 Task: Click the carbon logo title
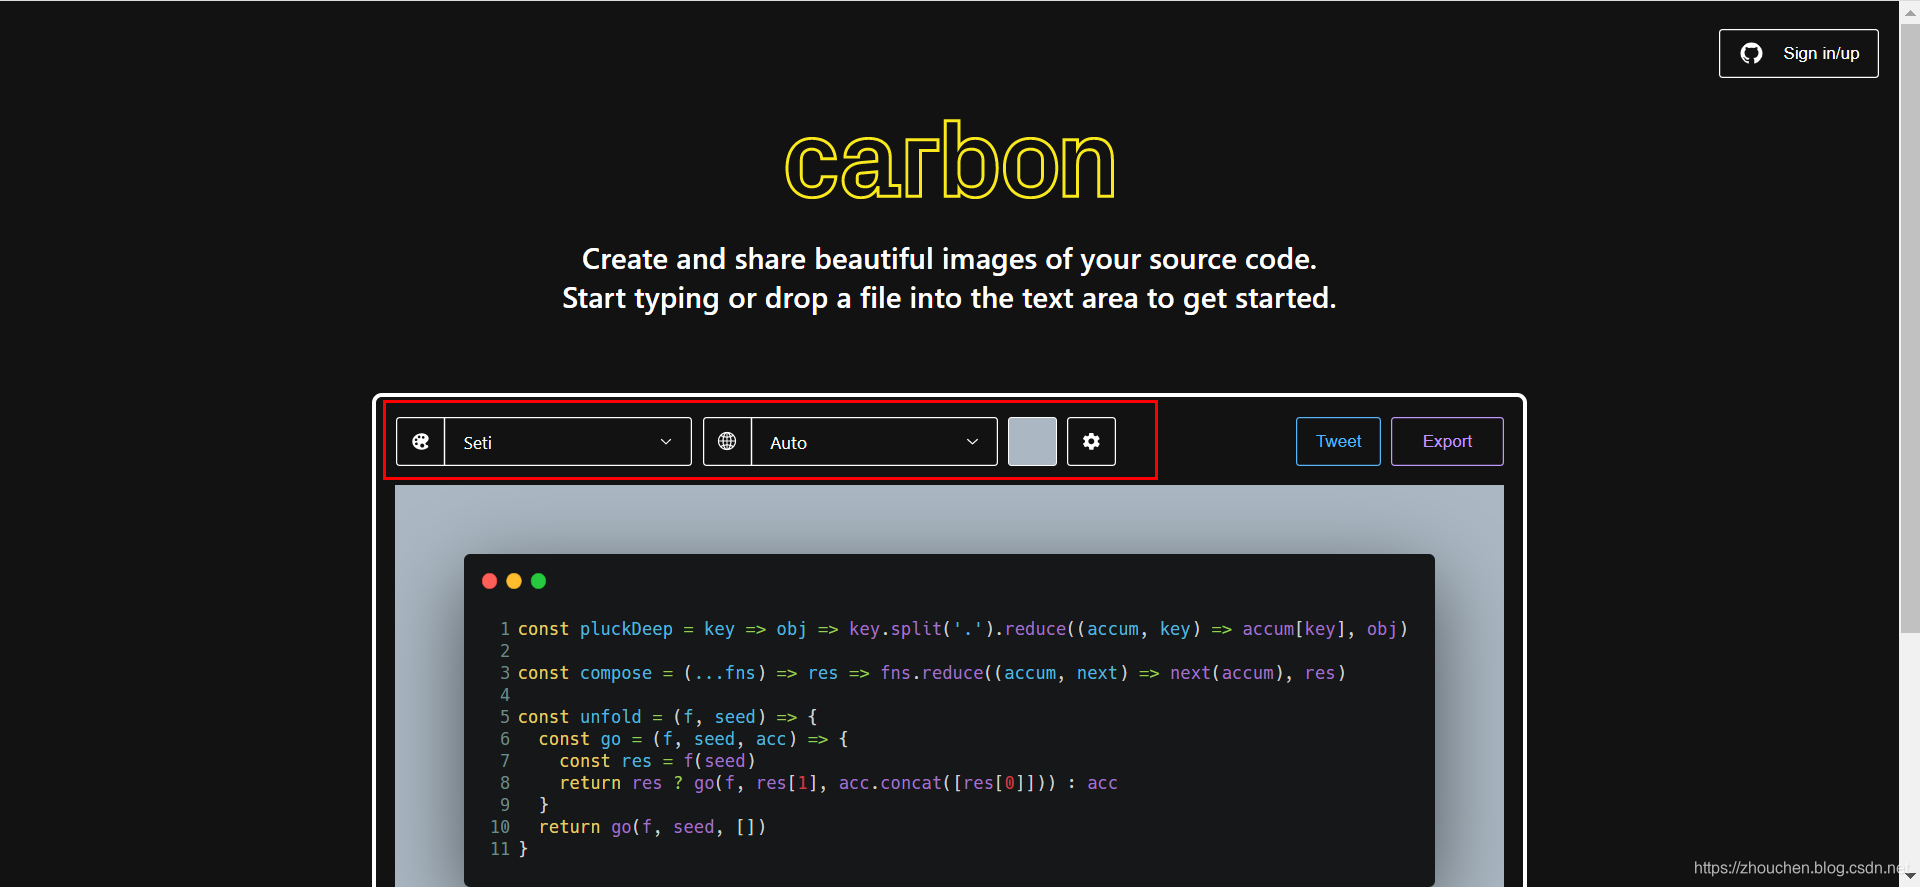(x=949, y=161)
